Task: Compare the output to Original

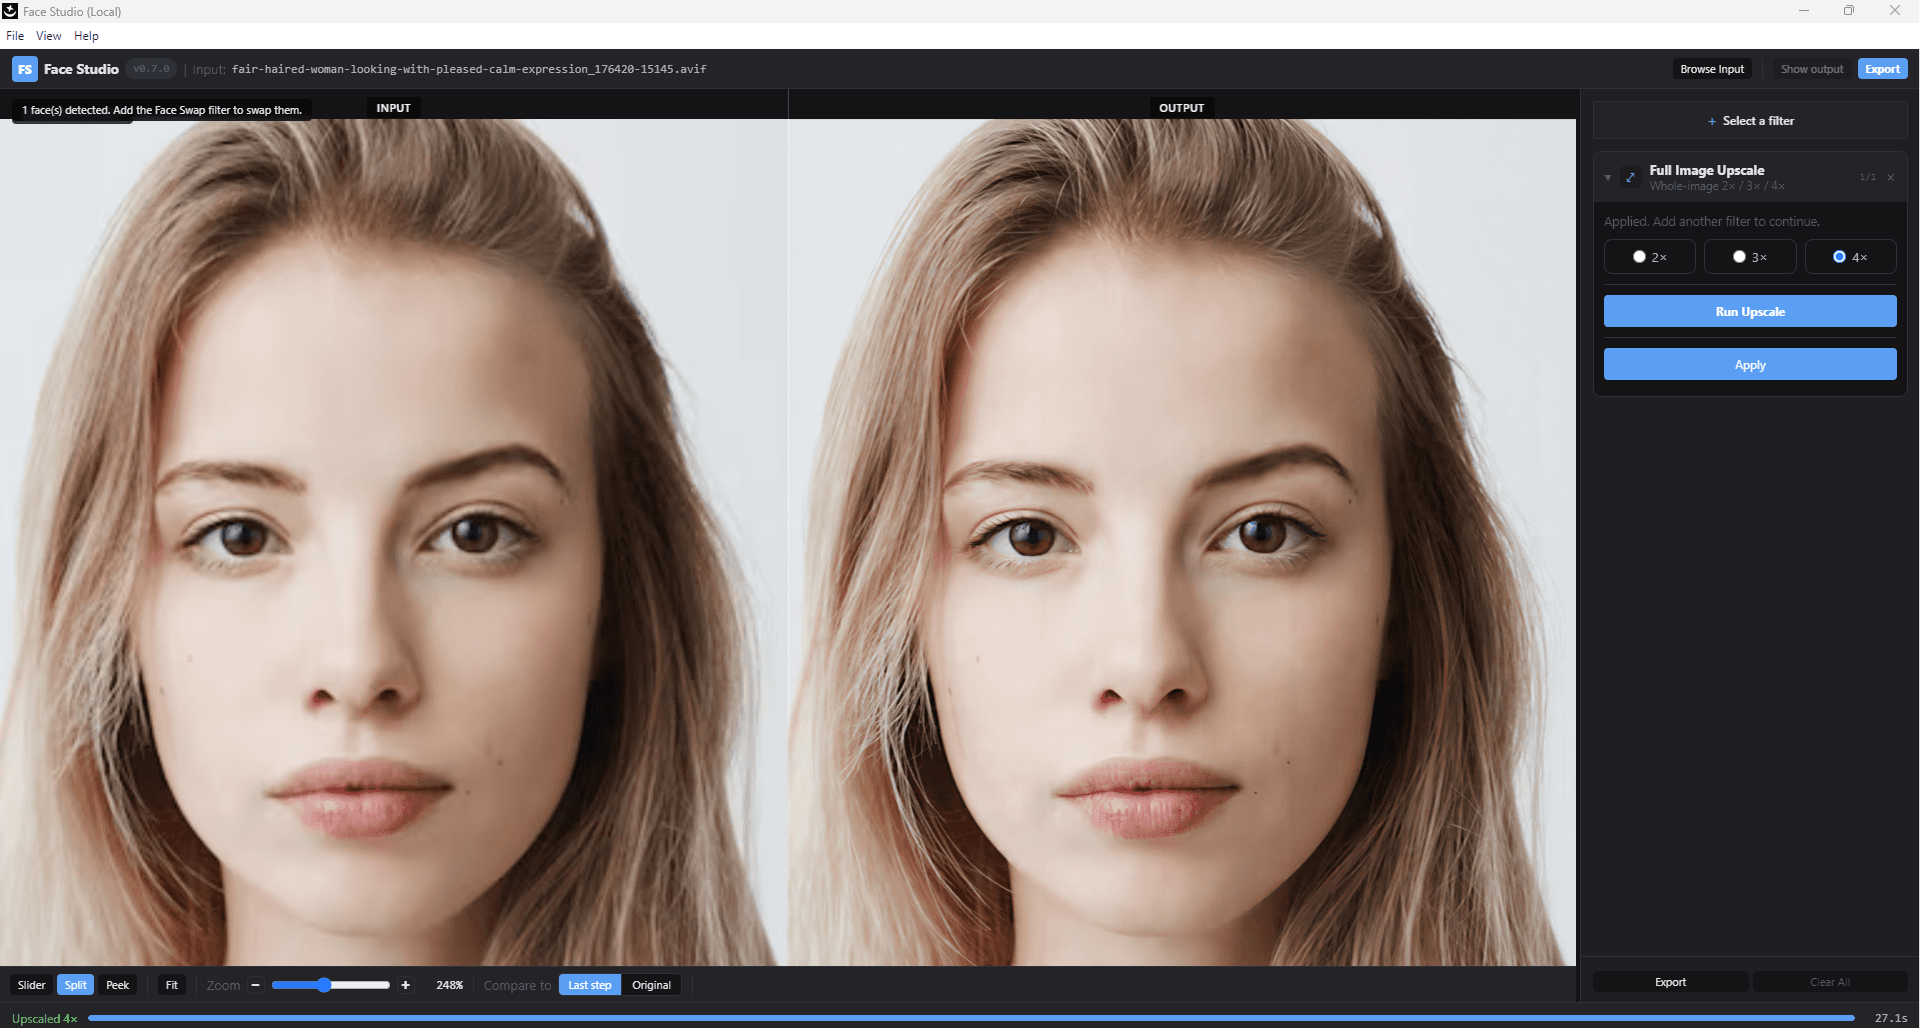Action: coord(651,985)
